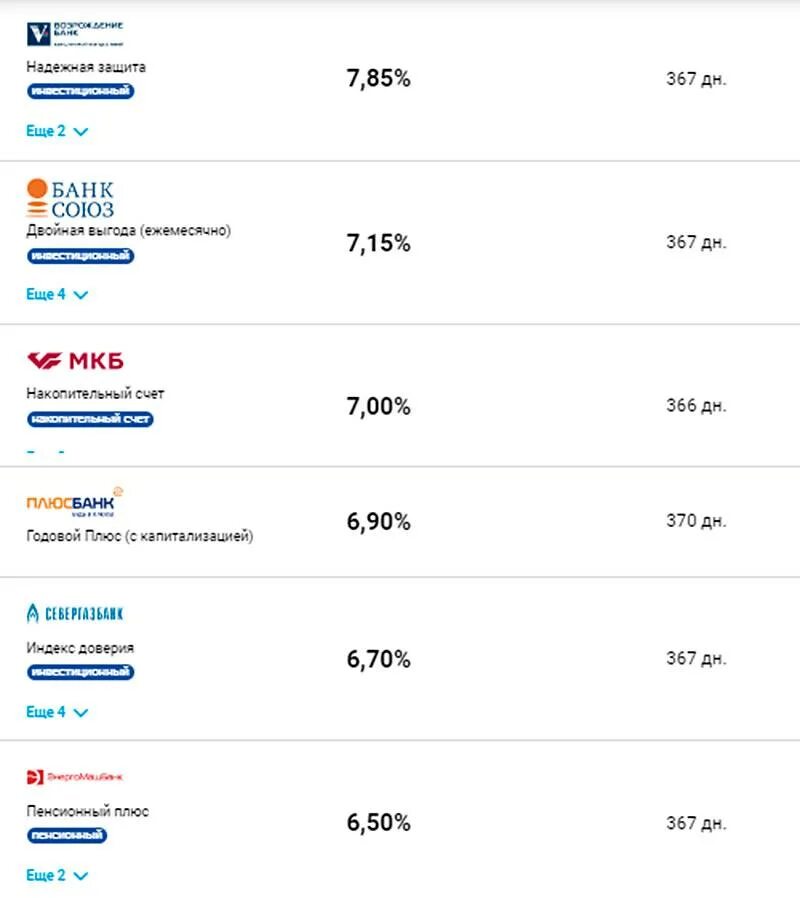Click the 'накопительный счет' tag under МКБ

[x=90, y=419]
